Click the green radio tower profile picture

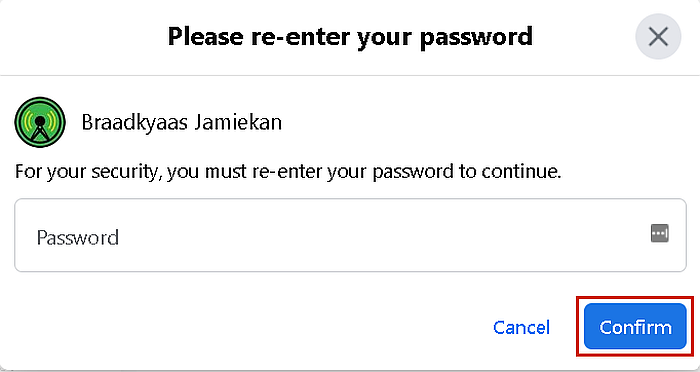click(40, 122)
